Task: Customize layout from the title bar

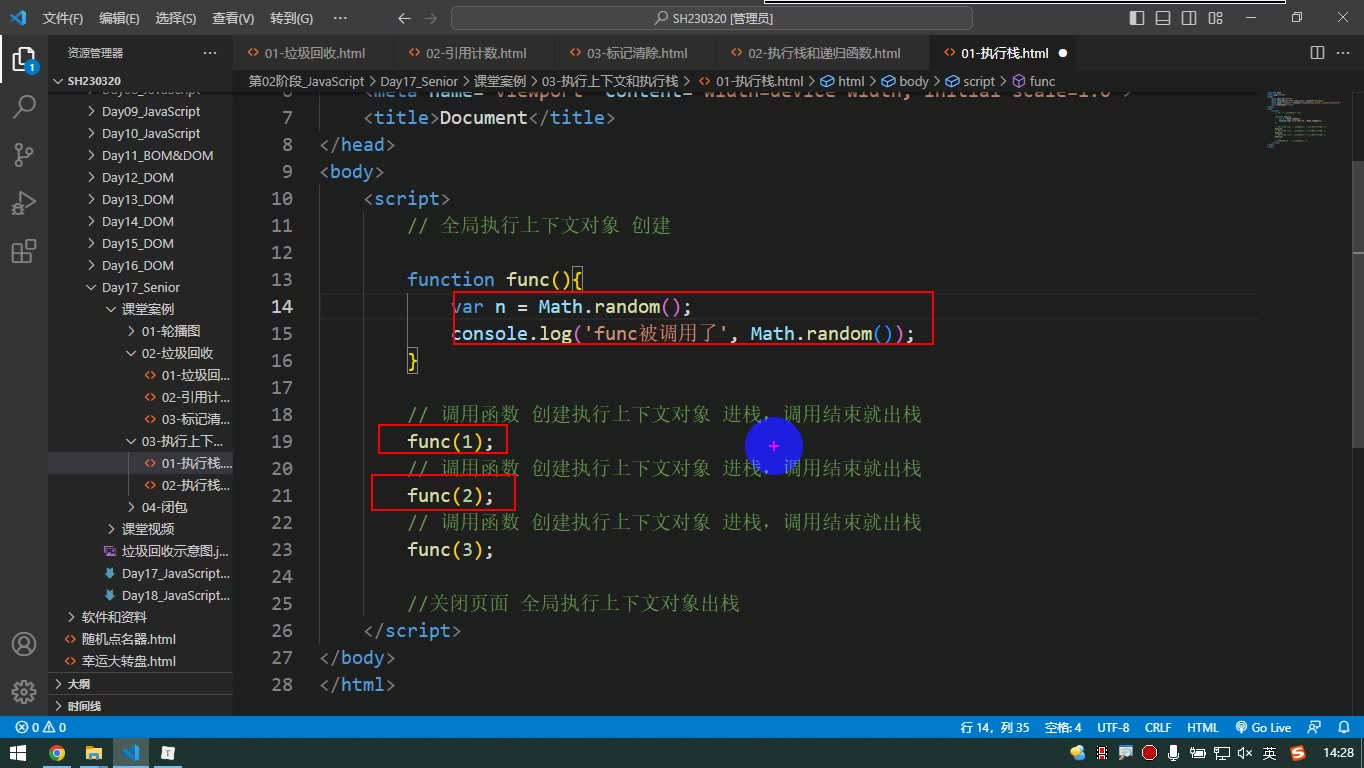Action: [1217, 18]
